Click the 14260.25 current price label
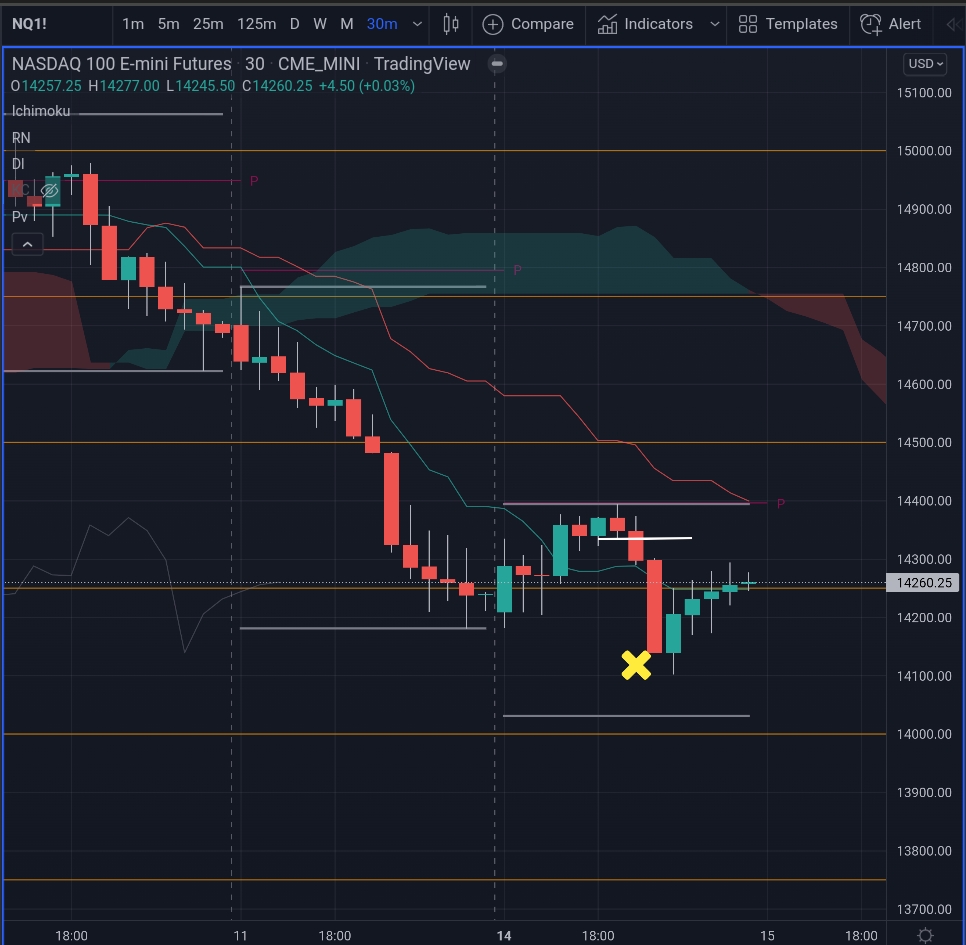Screen dimensions: 966x945 click(x=923, y=583)
